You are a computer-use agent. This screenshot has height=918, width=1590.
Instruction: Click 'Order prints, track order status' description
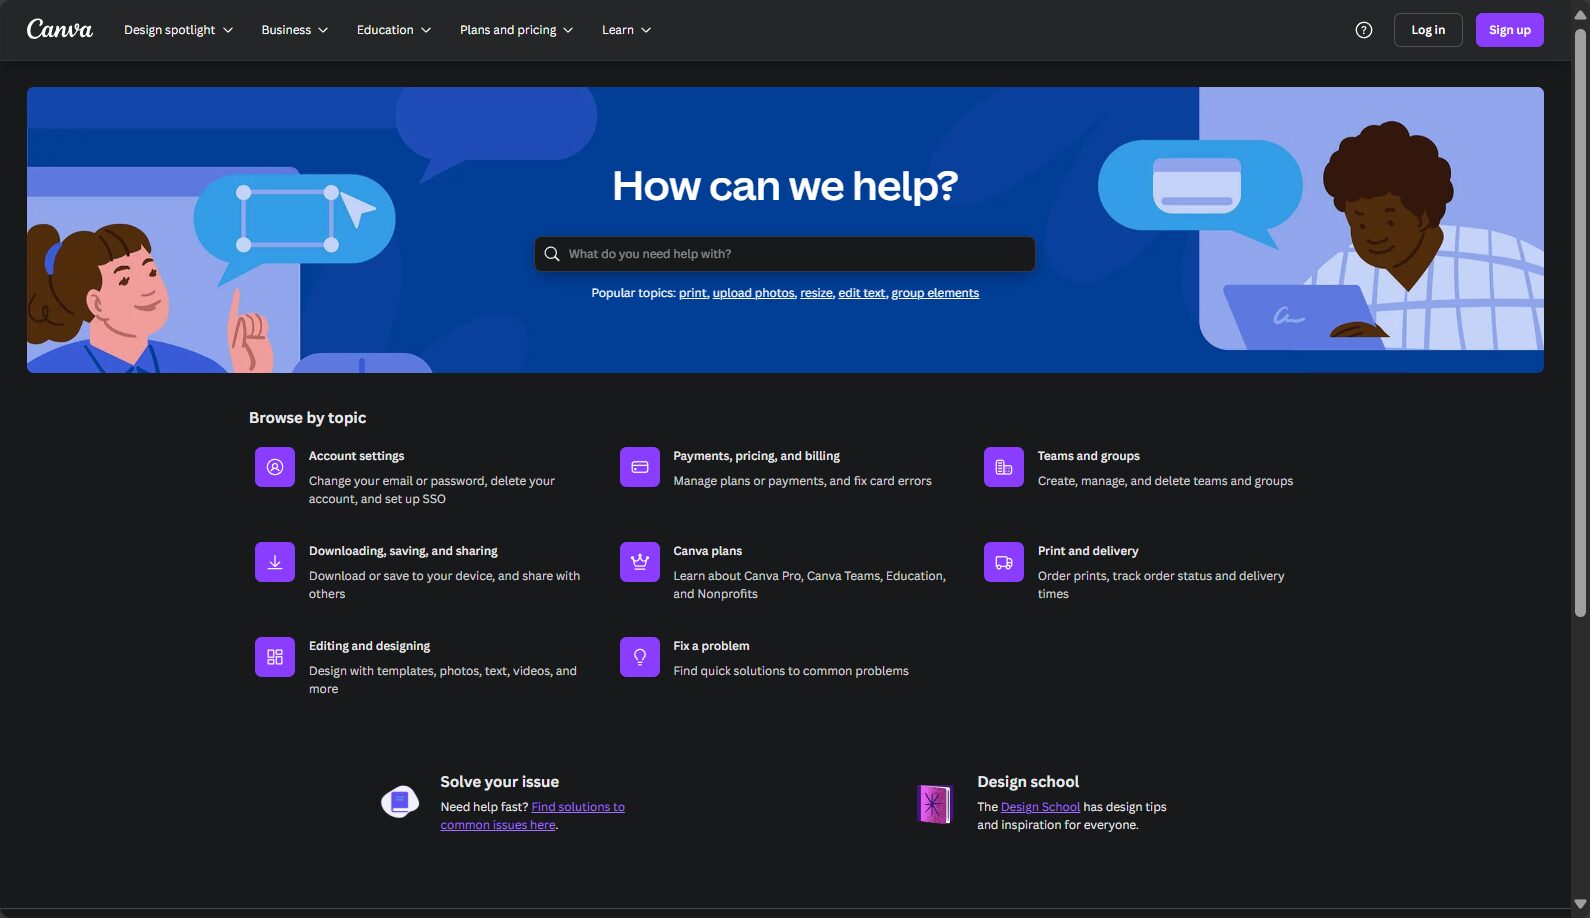(x=1161, y=585)
